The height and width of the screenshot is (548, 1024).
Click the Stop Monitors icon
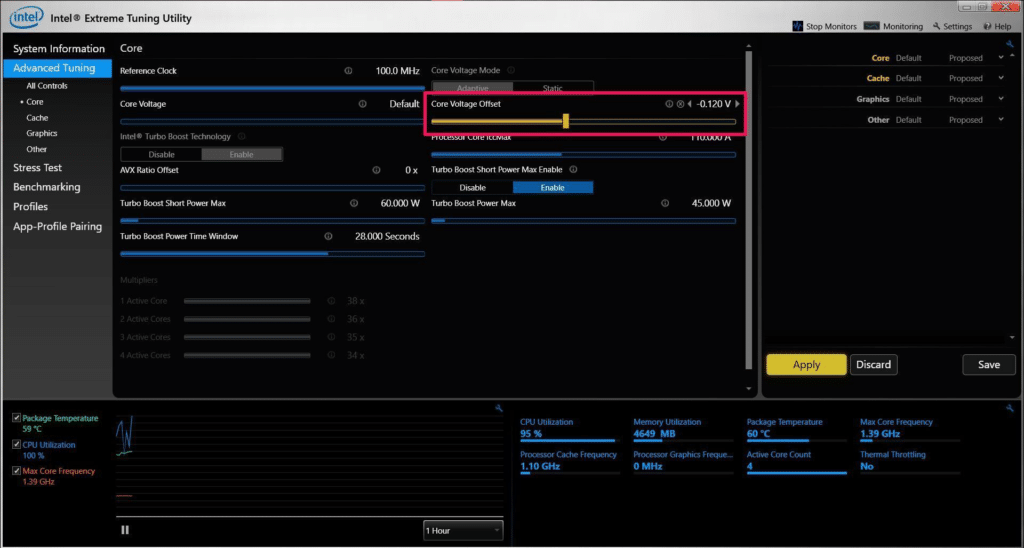[x=797, y=26]
